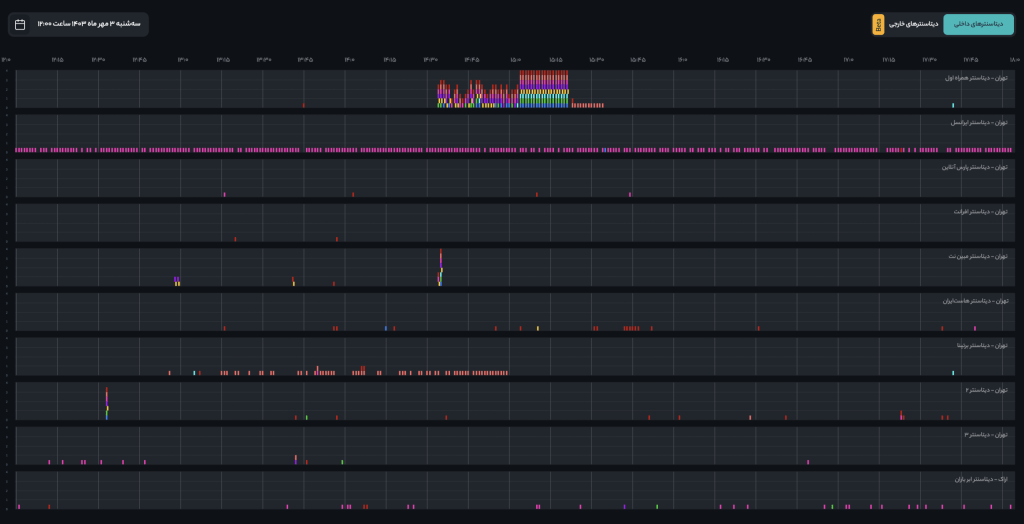Click the purple-yellow markers near ۱۳:۰۰ in مبین نت row

pyautogui.click(x=177, y=282)
